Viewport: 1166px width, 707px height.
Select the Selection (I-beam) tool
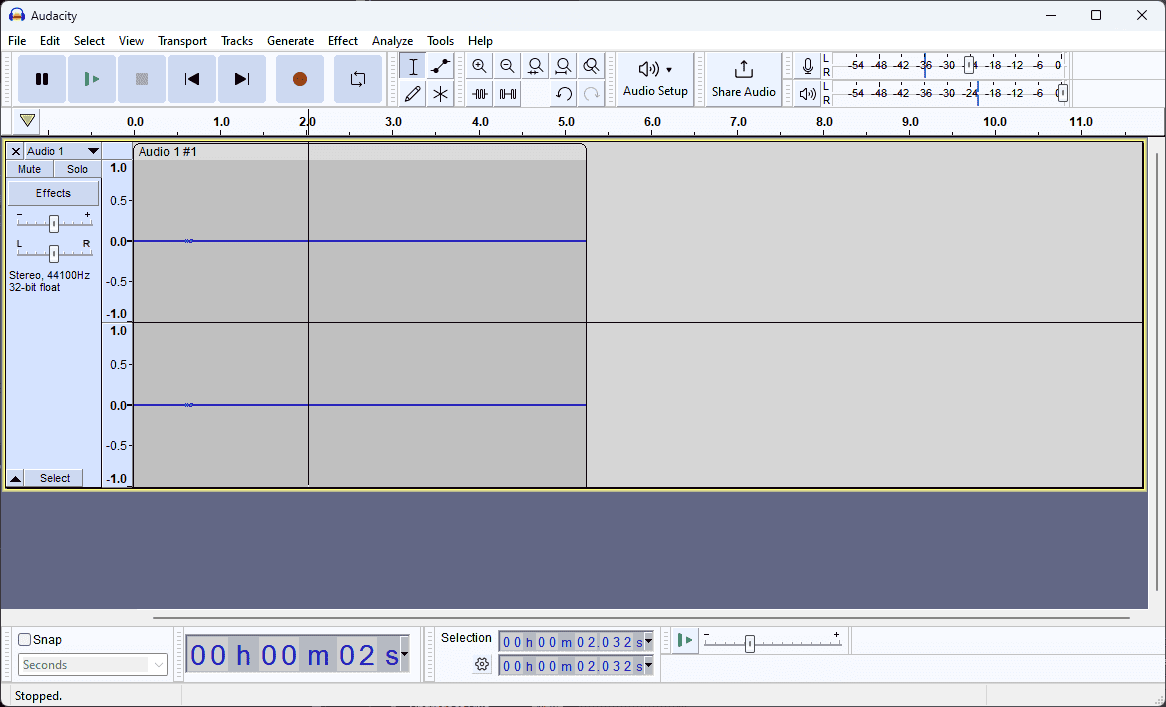[x=413, y=66]
